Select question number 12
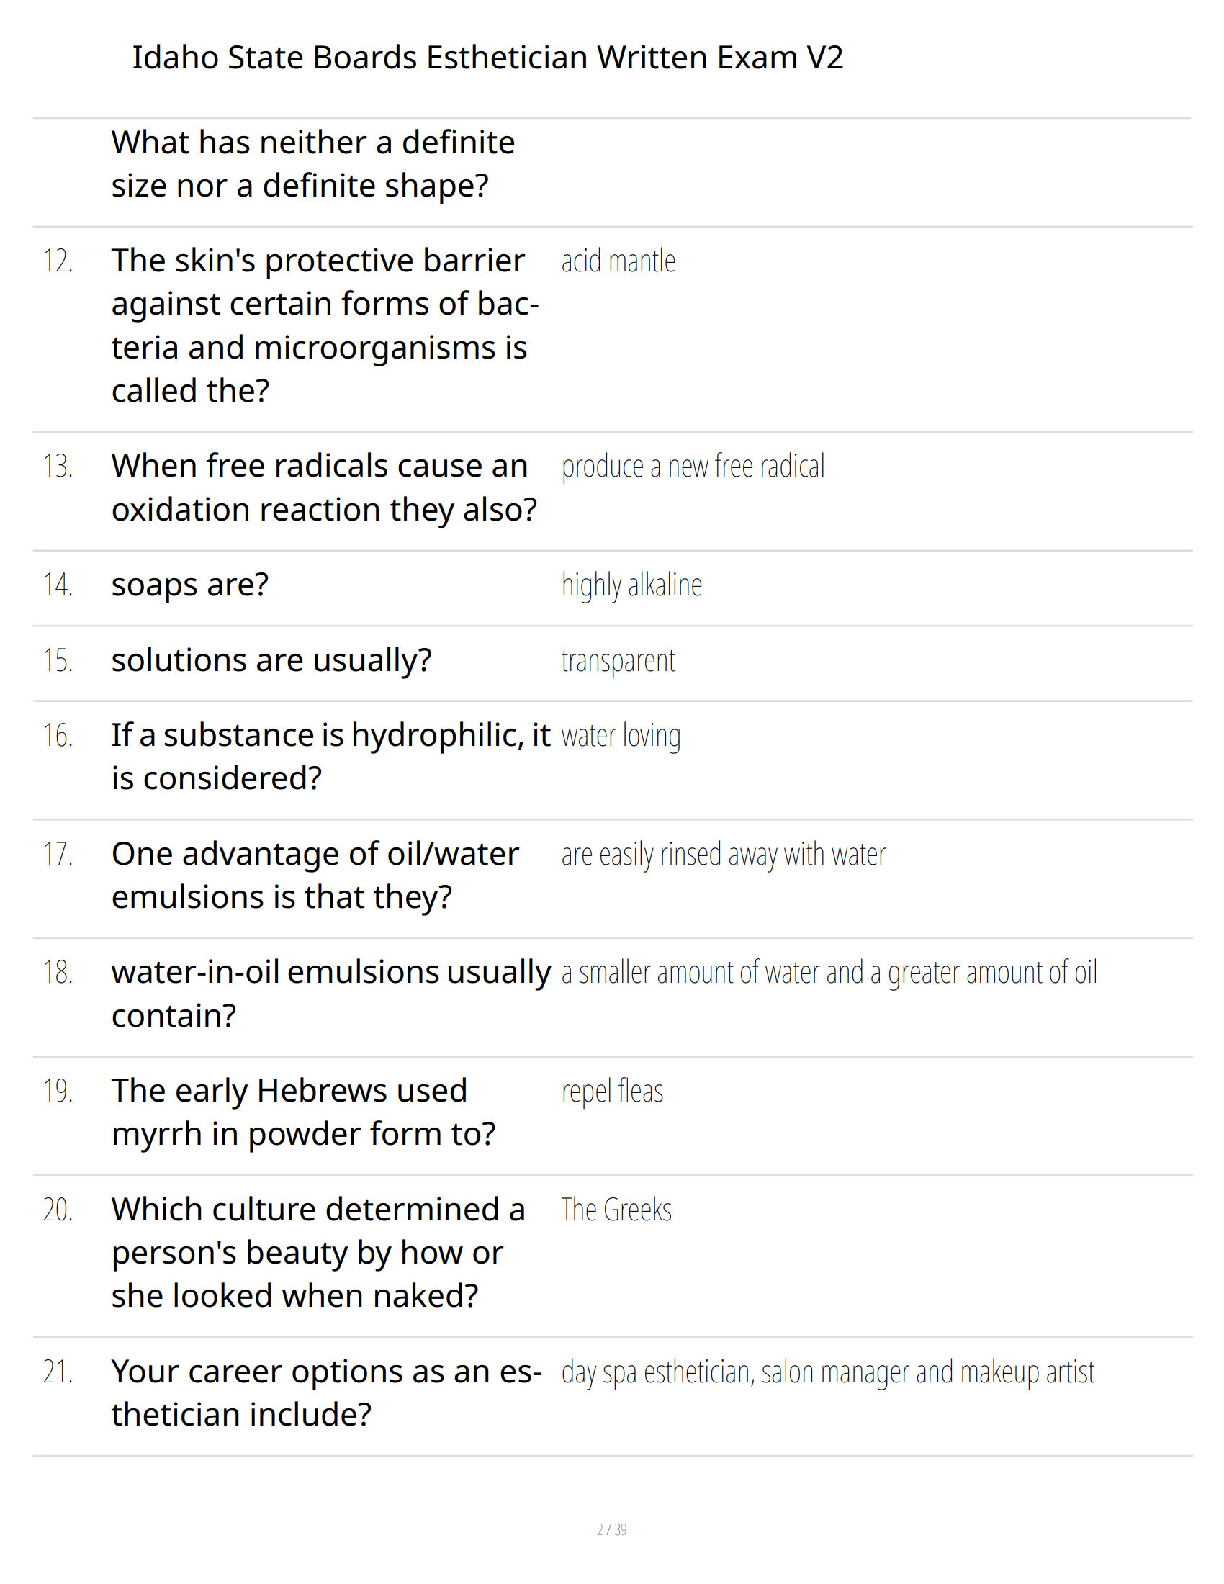This screenshot has height=1584, width=1224. tap(57, 261)
